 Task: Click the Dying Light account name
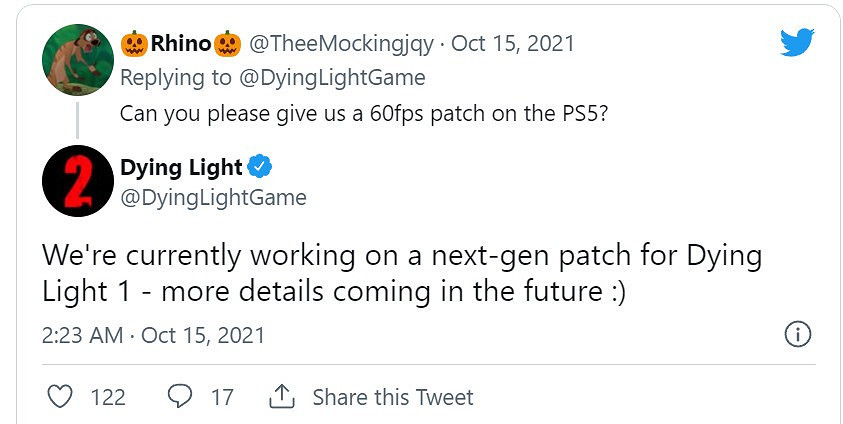coord(181,167)
